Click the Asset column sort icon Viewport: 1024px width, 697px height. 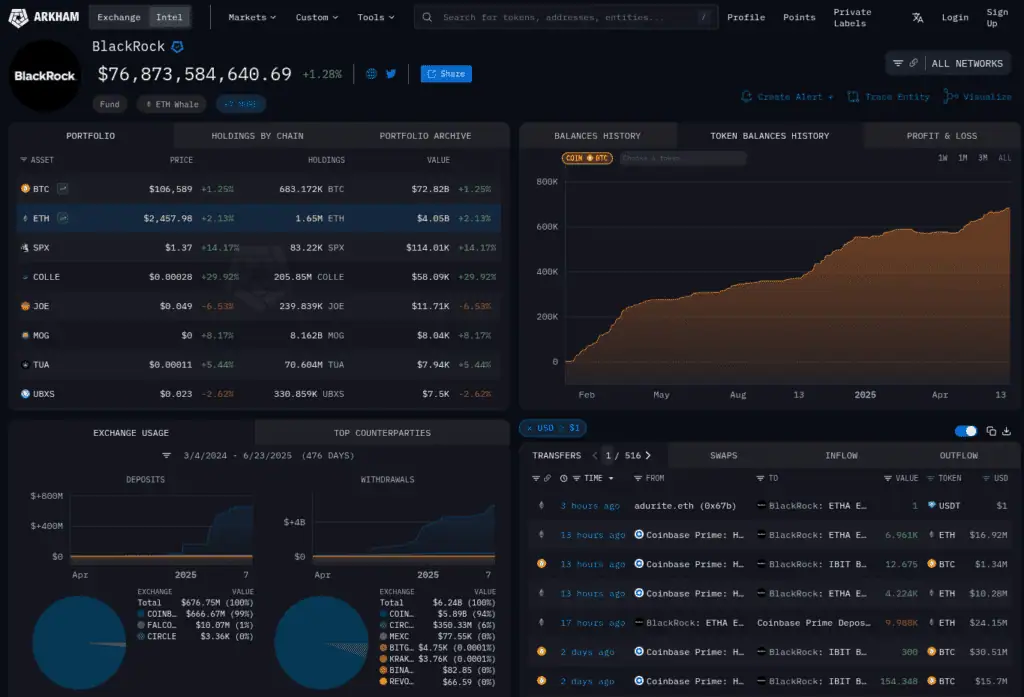[x=24, y=159]
